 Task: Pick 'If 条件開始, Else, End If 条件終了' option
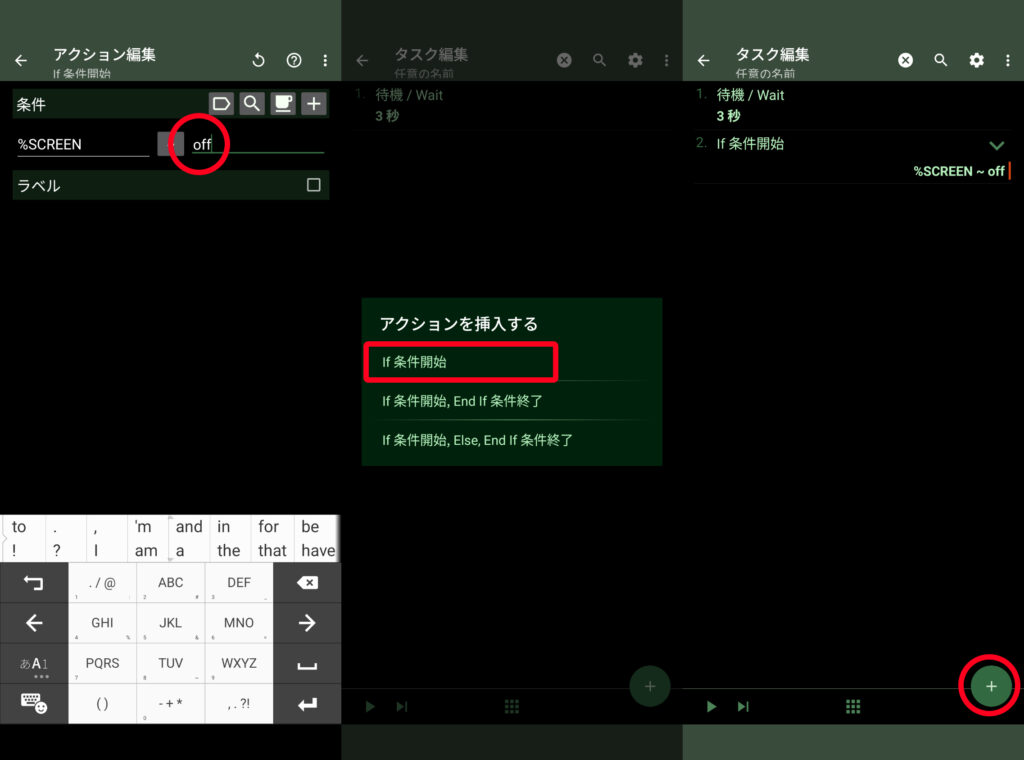coord(477,440)
